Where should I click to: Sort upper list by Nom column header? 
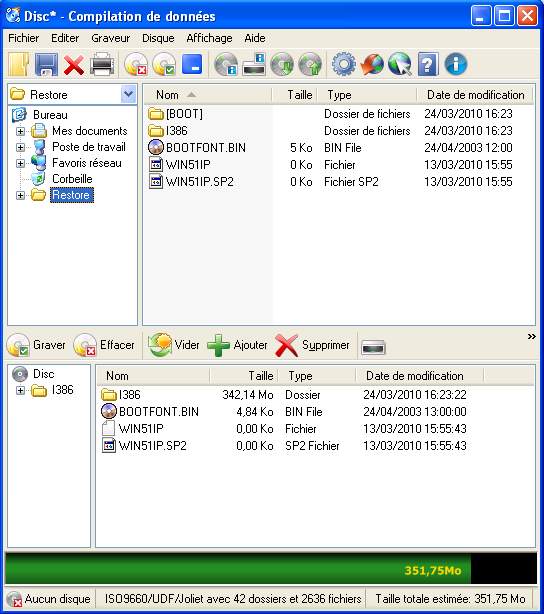[208, 95]
